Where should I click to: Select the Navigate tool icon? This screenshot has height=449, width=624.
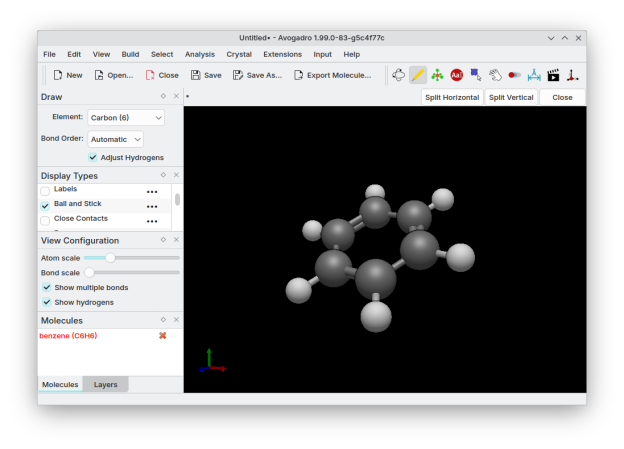(x=399, y=75)
